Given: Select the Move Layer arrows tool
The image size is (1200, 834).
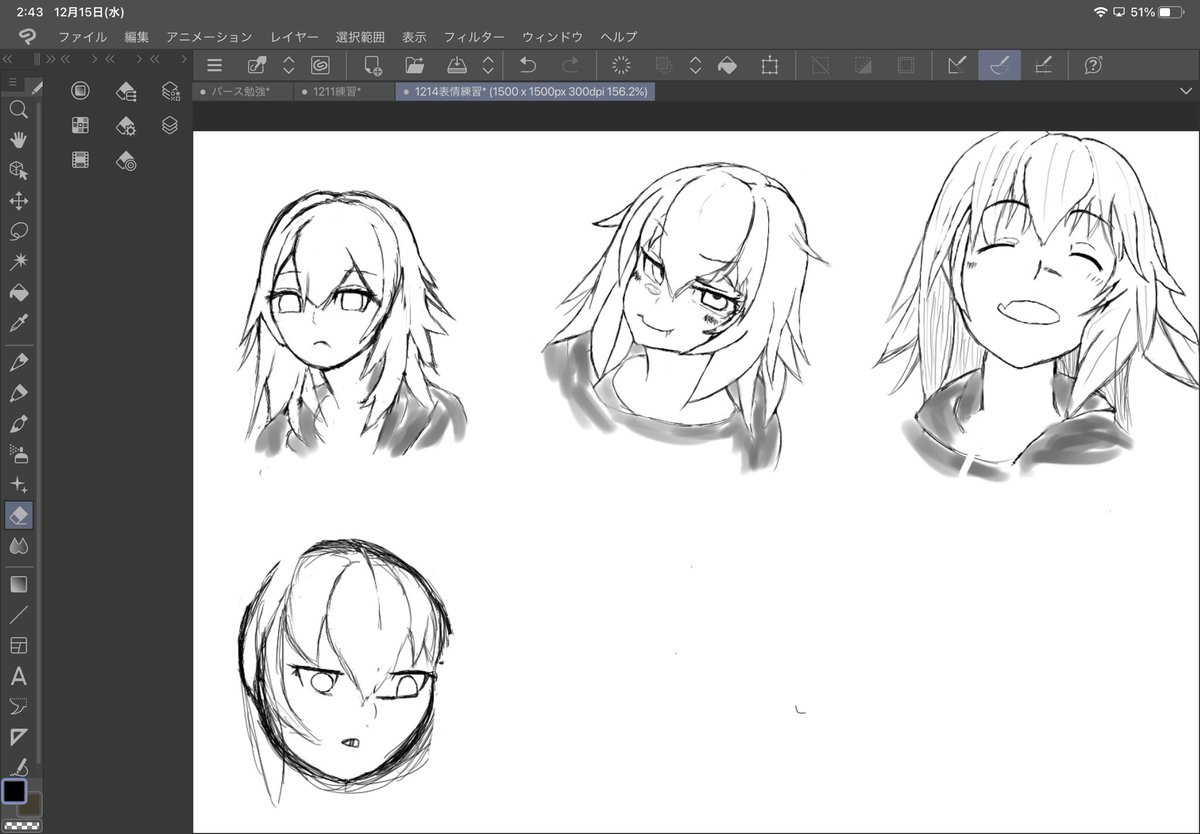Looking at the screenshot, I should click(18, 201).
